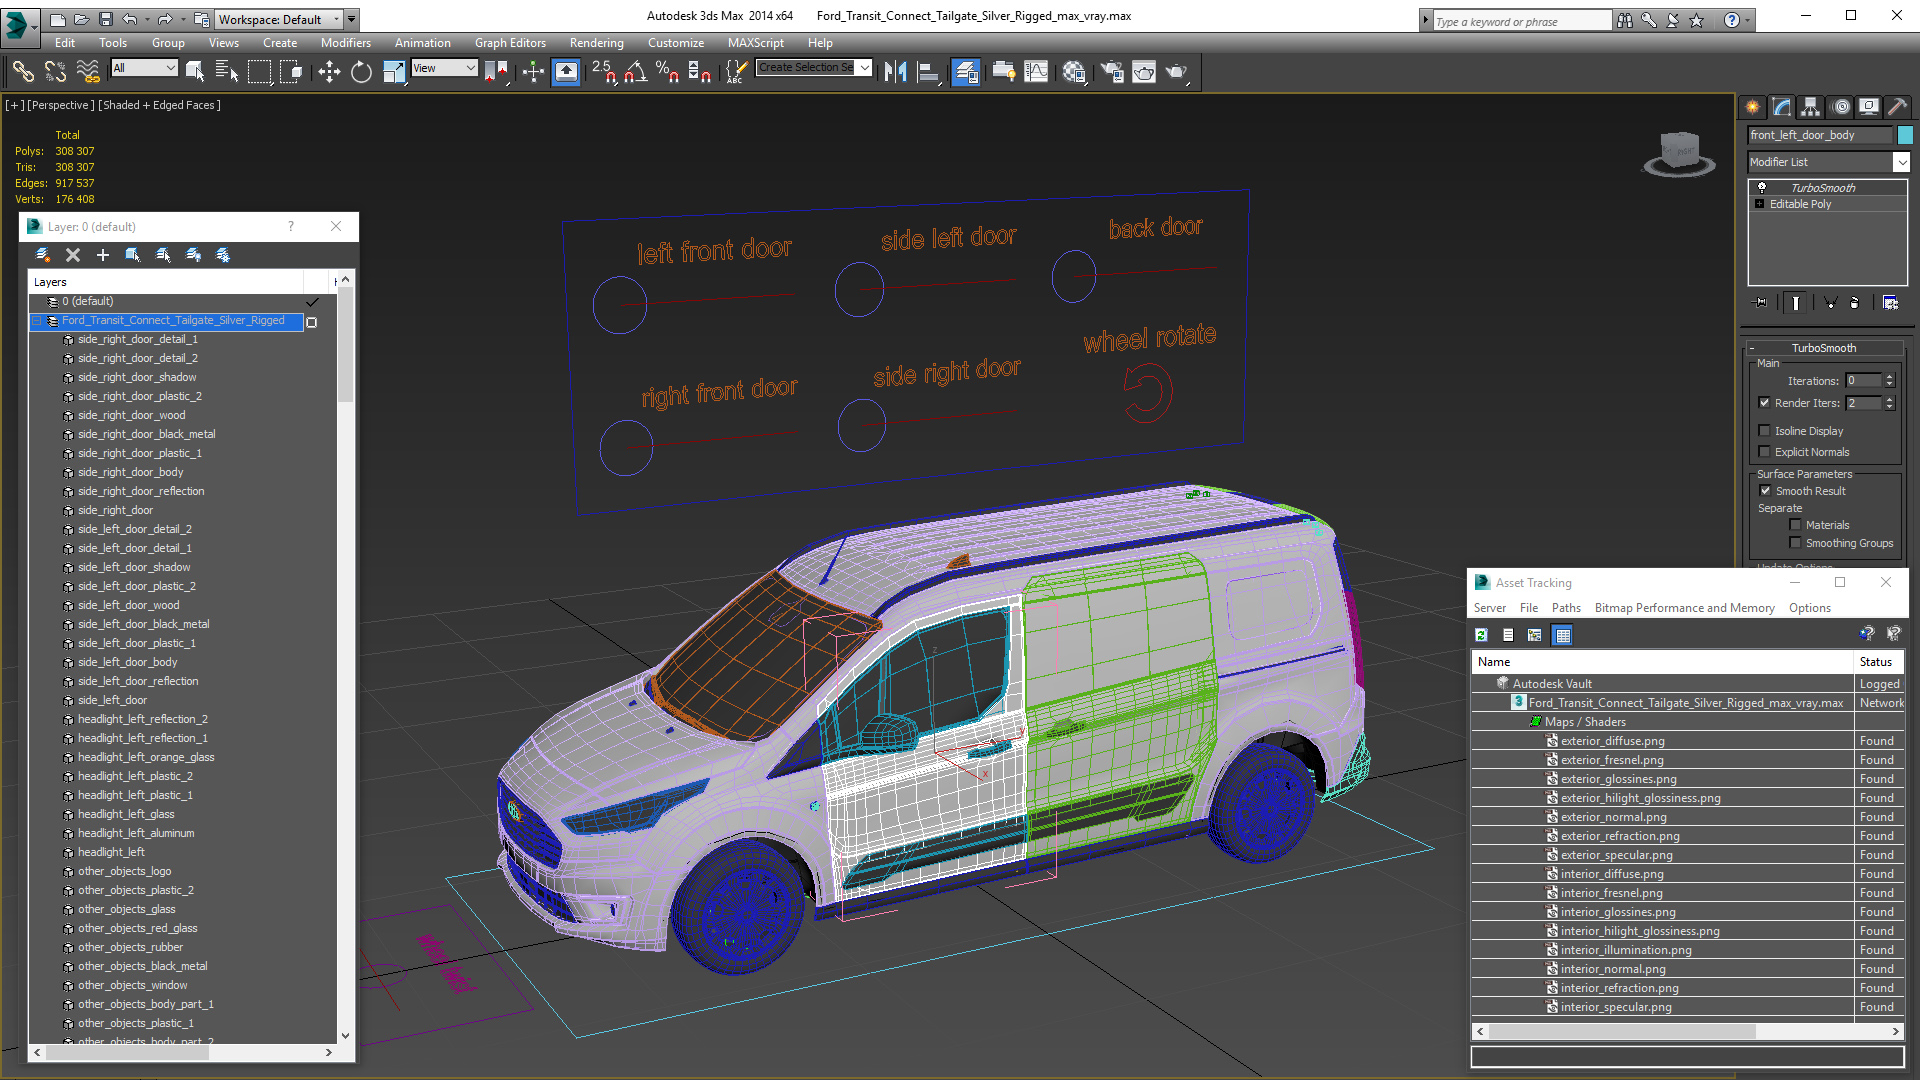Open Material Editor from toolbar
This screenshot has width=1920, height=1080.
(1074, 71)
